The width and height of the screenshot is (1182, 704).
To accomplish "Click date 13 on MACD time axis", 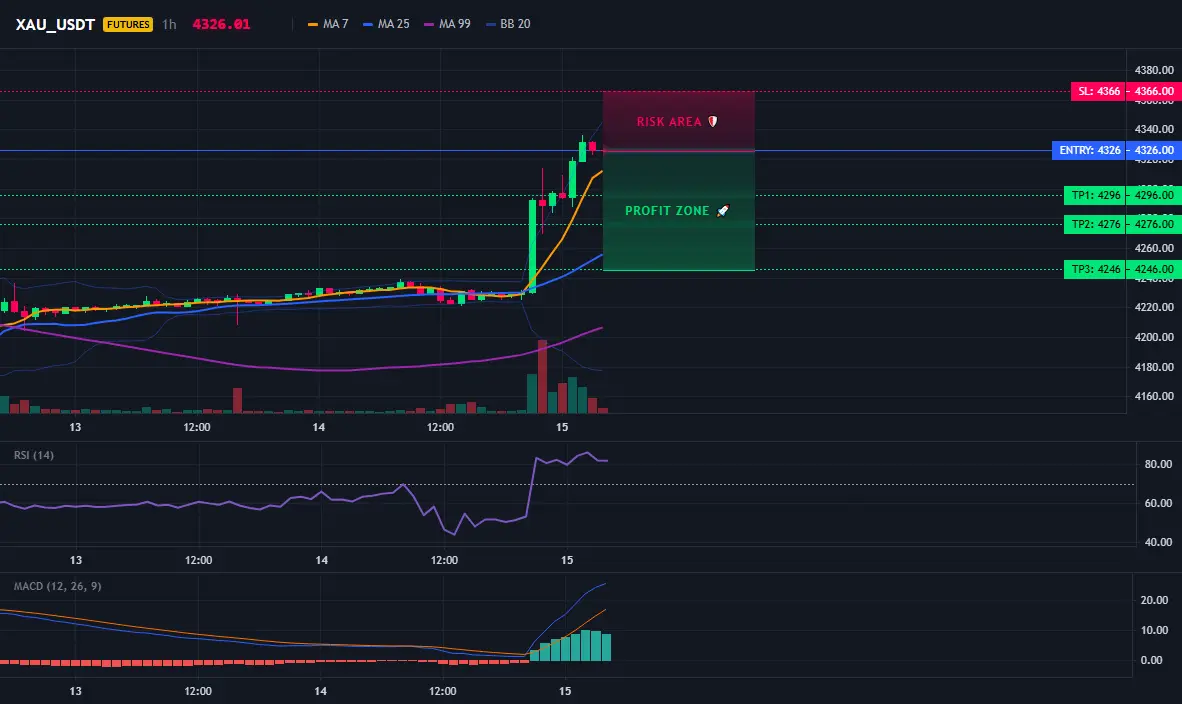I will pos(75,691).
